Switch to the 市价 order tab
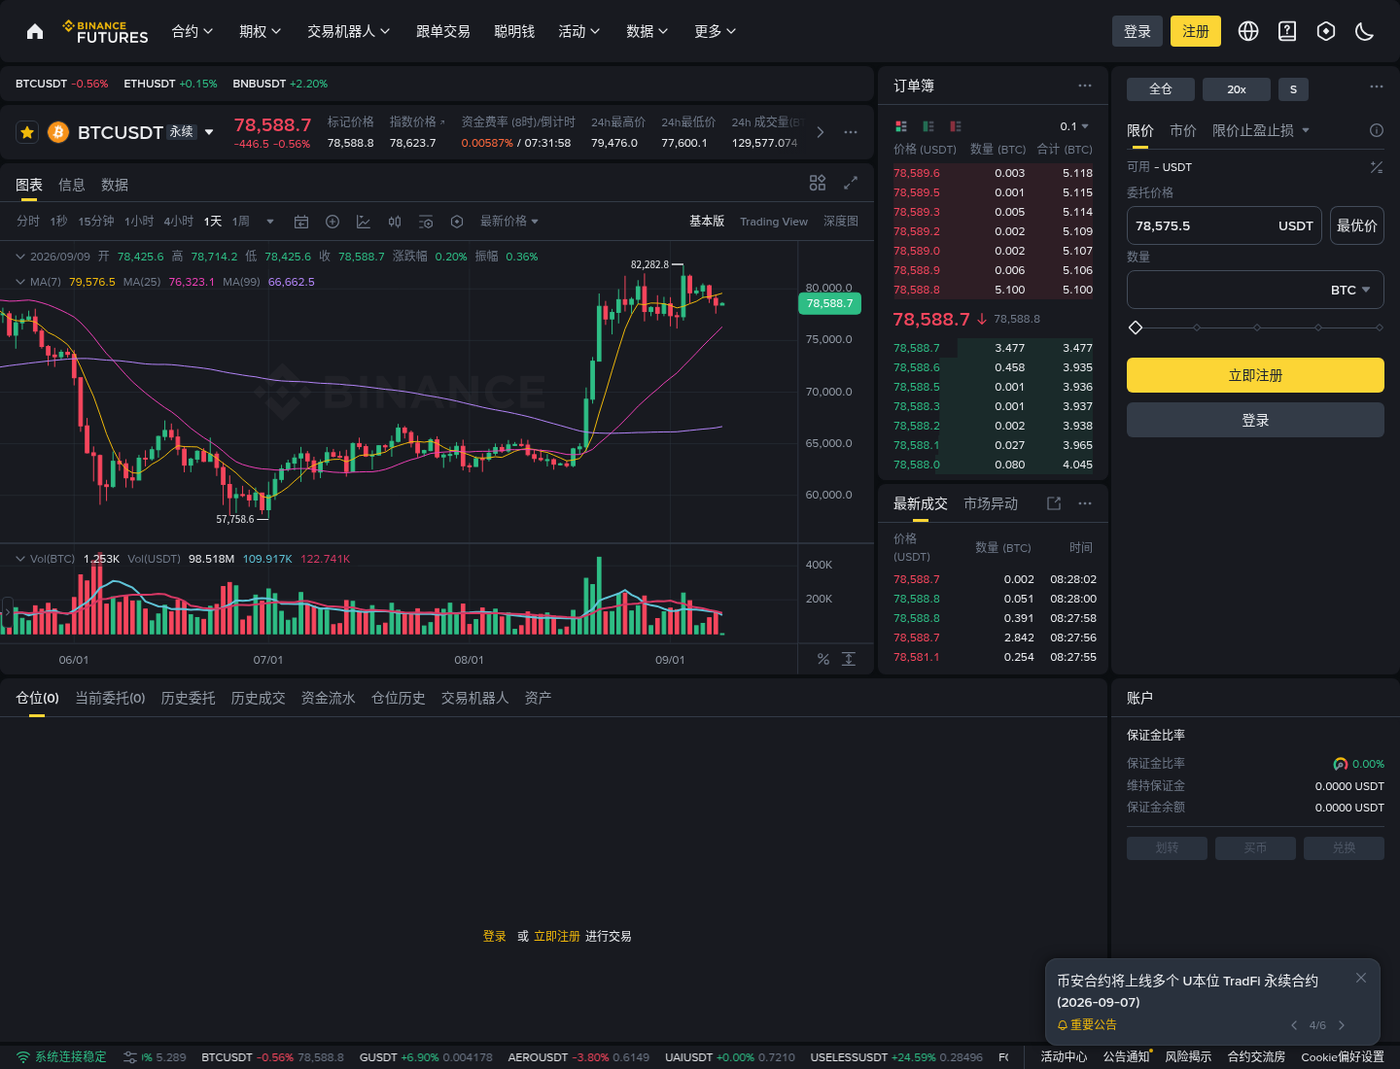Screen dimensions: 1400x1069 click(x=1183, y=130)
